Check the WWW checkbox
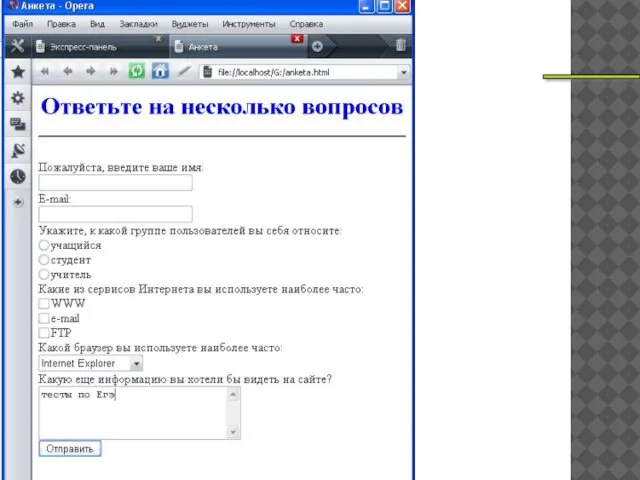Viewport: 640px width, 480px height. pyautogui.click(x=44, y=304)
